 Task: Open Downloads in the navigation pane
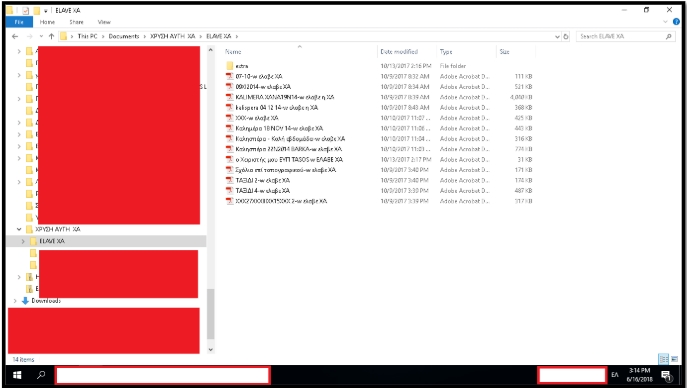click(x=46, y=301)
